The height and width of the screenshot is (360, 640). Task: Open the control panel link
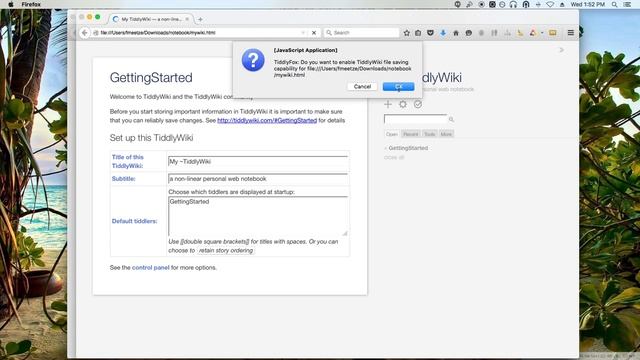[150, 268]
